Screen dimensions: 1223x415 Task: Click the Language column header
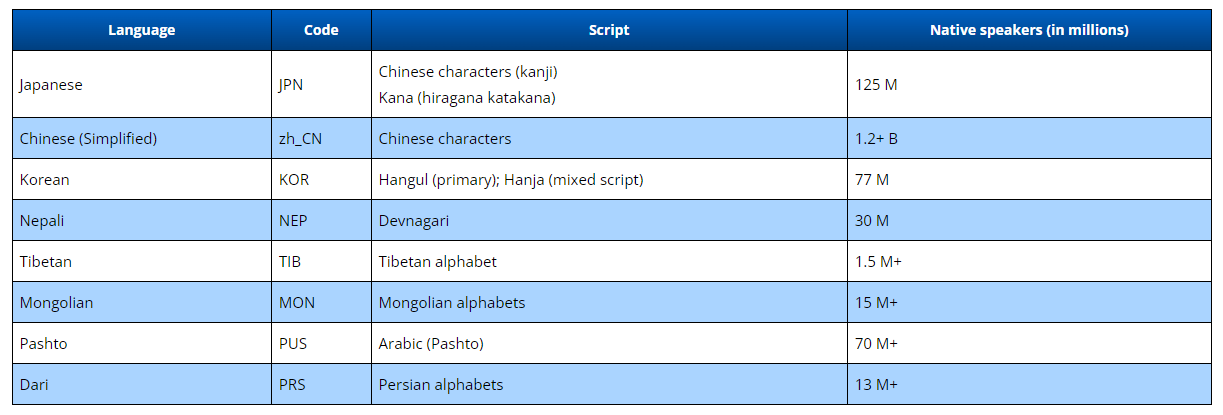point(141,30)
